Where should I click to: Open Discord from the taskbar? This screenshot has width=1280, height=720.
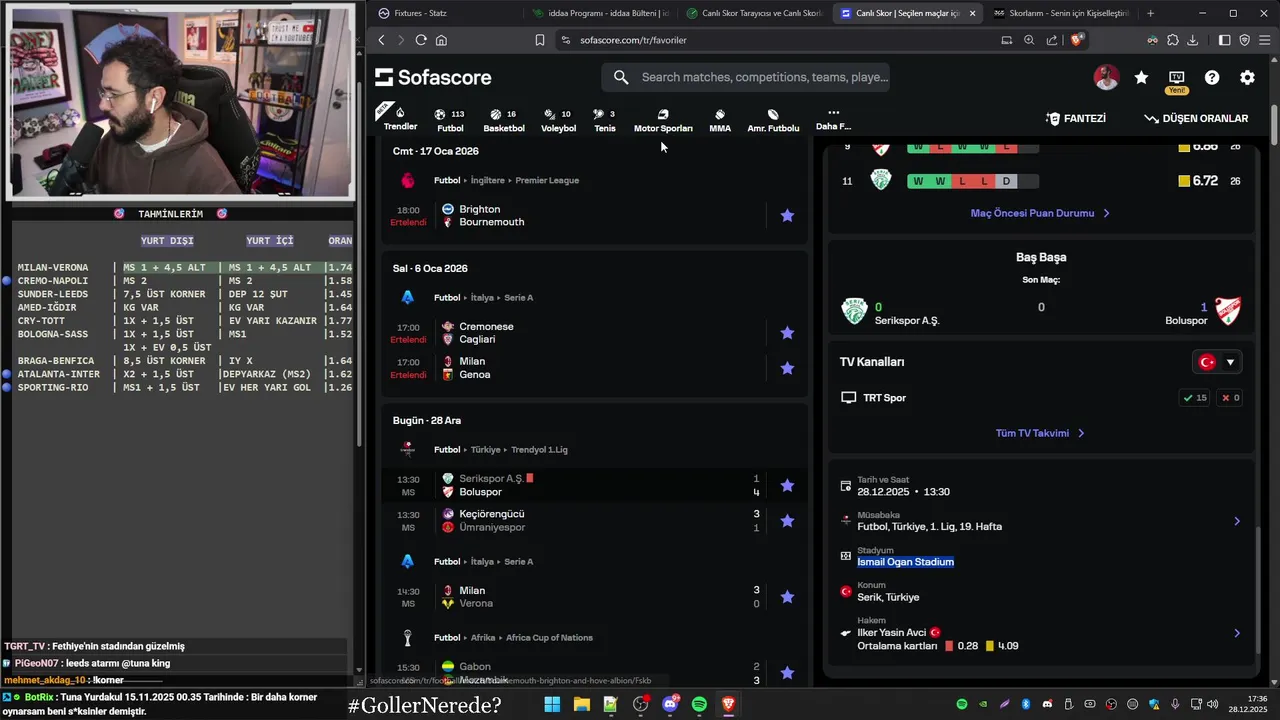pyautogui.click(x=670, y=705)
